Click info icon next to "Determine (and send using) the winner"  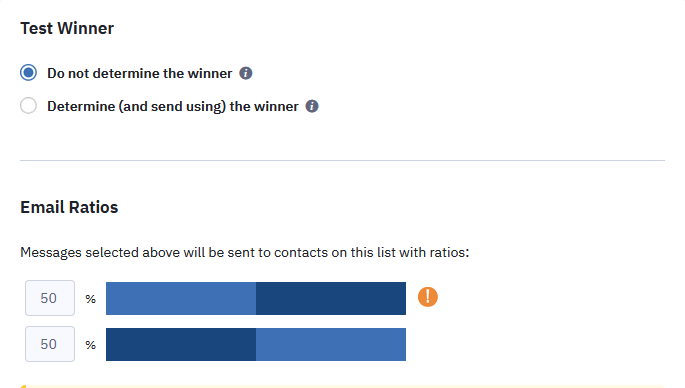coord(311,106)
